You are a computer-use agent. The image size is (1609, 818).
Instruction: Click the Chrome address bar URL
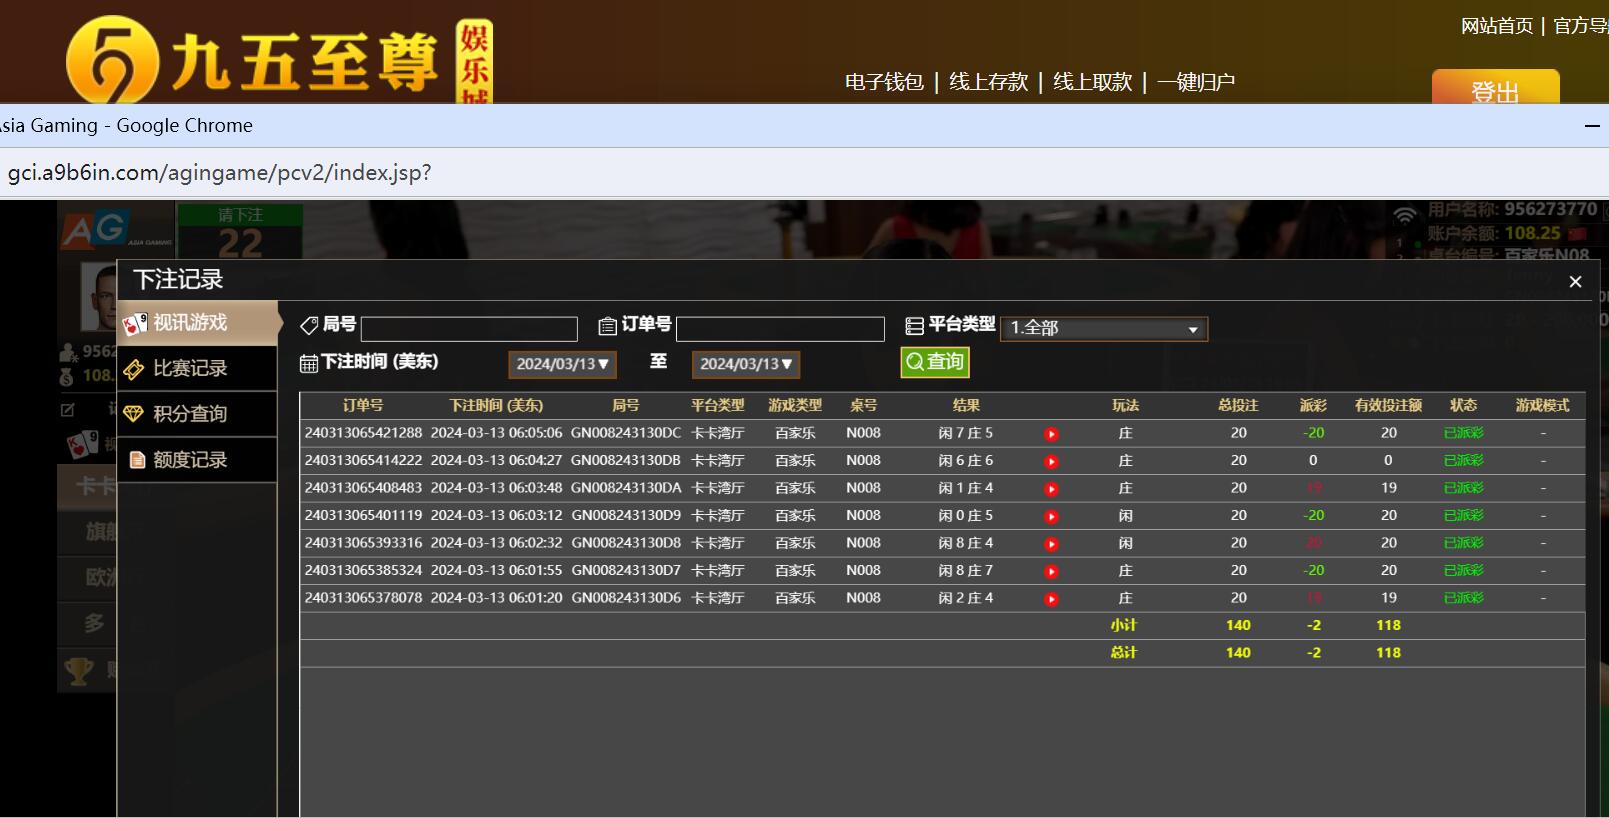coord(220,172)
